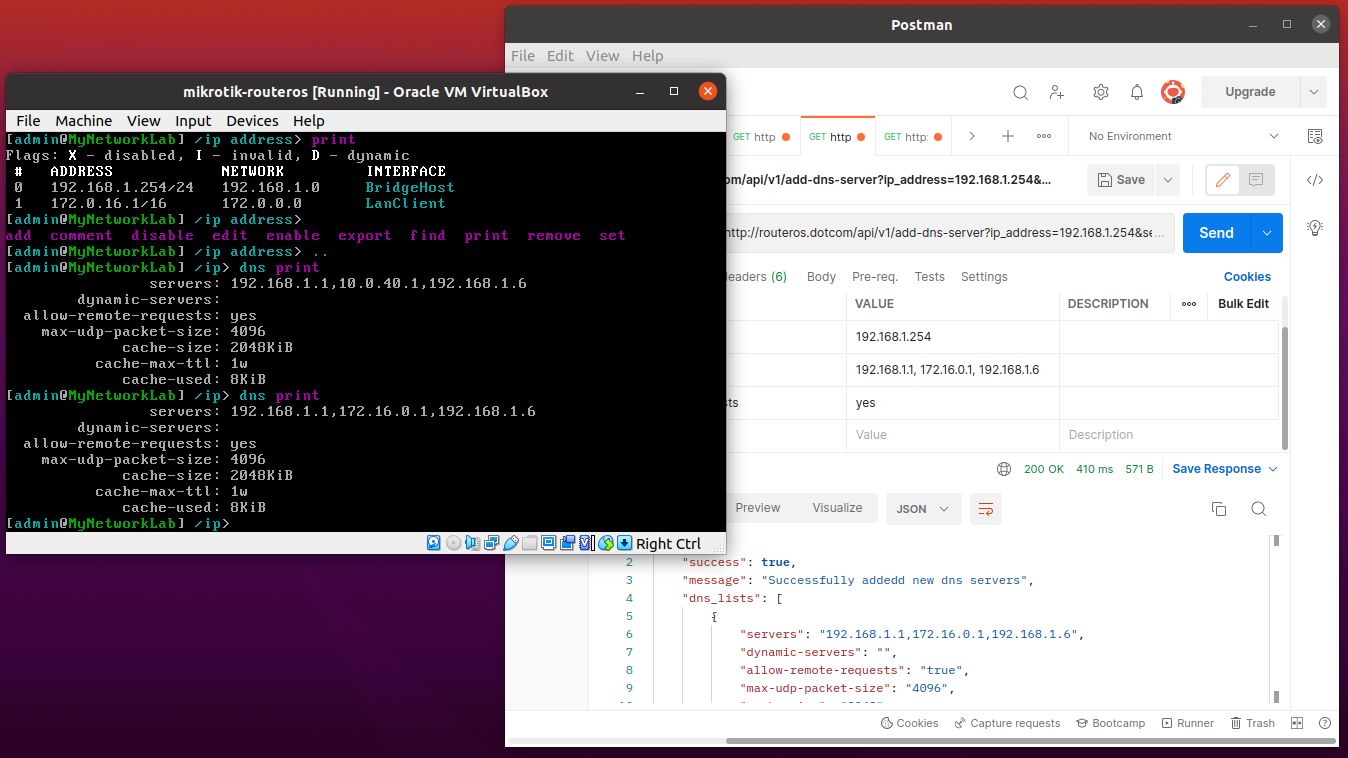Click the VirtualBox optical disc status icon
The image size is (1348, 758).
point(453,543)
